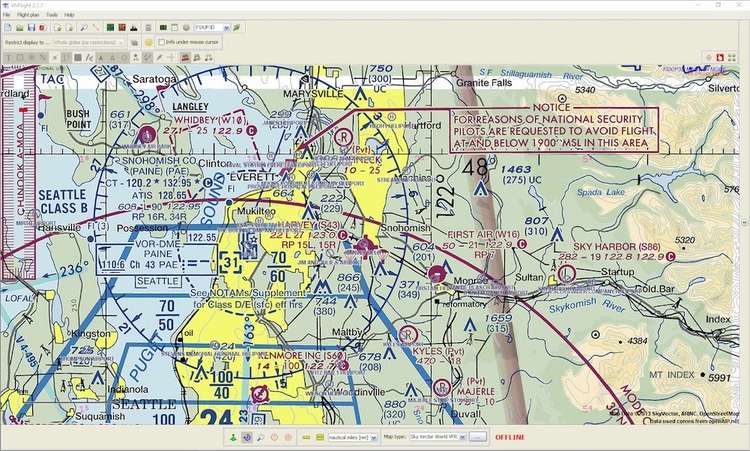Click the 'Spada Lake' map label
Screen dimensions: 750x451
pyautogui.click(x=601, y=192)
